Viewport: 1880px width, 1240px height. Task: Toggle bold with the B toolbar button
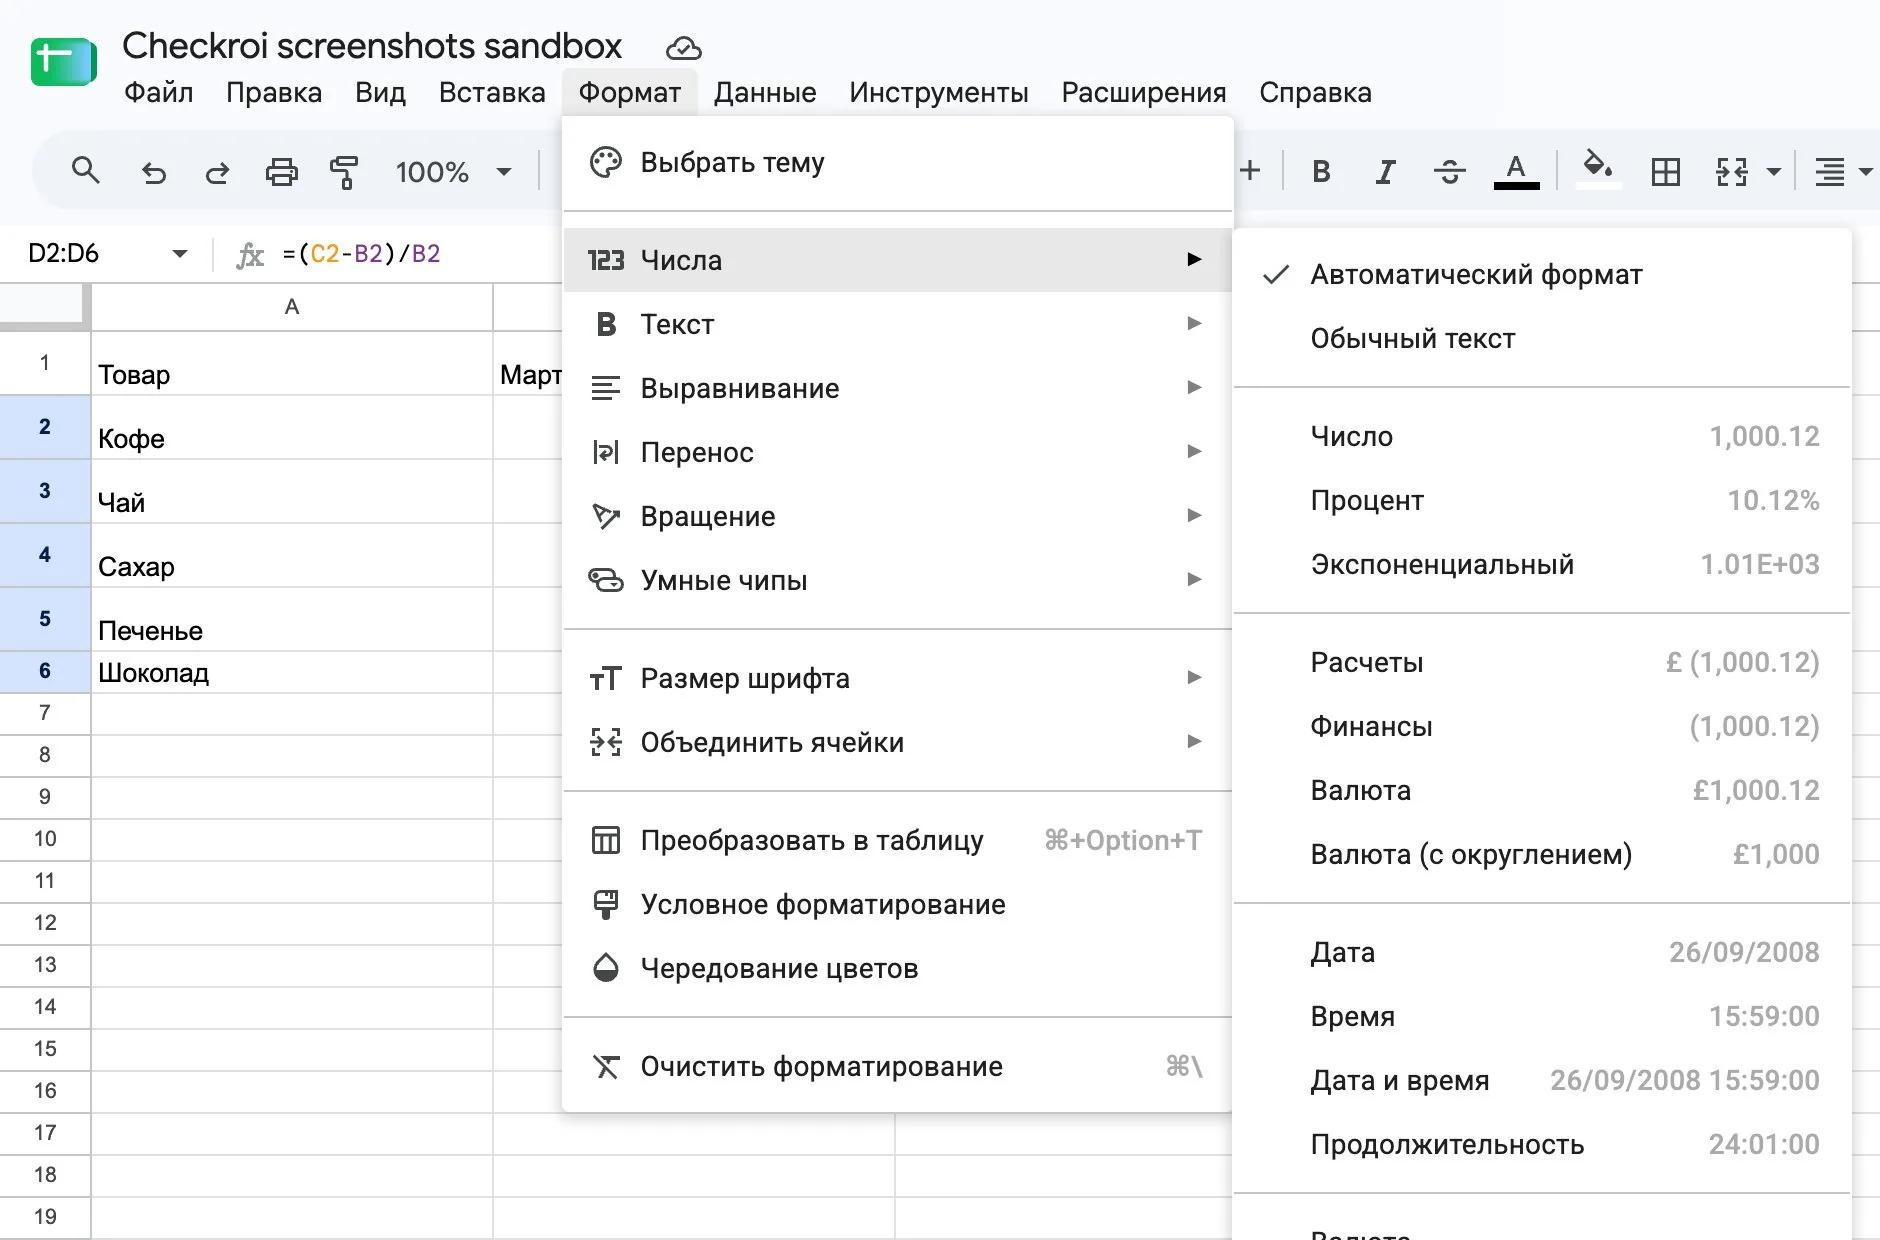tap(1321, 172)
